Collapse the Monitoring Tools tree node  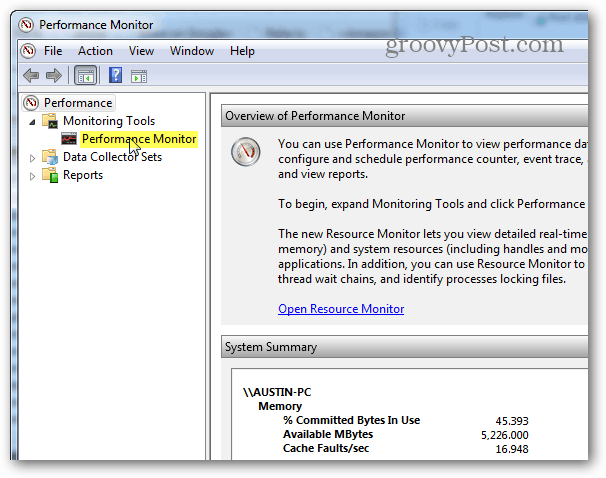click(32, 122)
